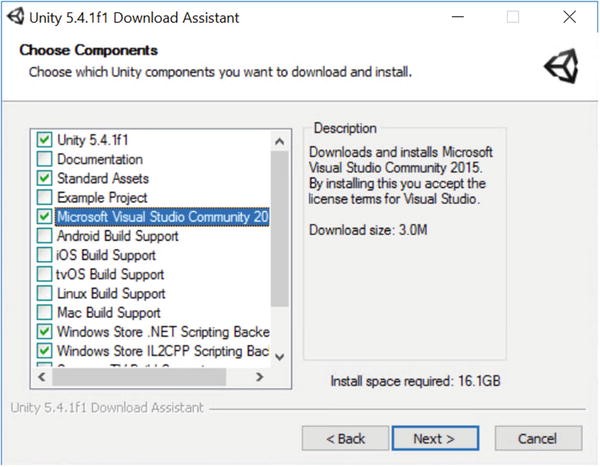
Task: Select the iOS Build Support label
Action: 106,255
